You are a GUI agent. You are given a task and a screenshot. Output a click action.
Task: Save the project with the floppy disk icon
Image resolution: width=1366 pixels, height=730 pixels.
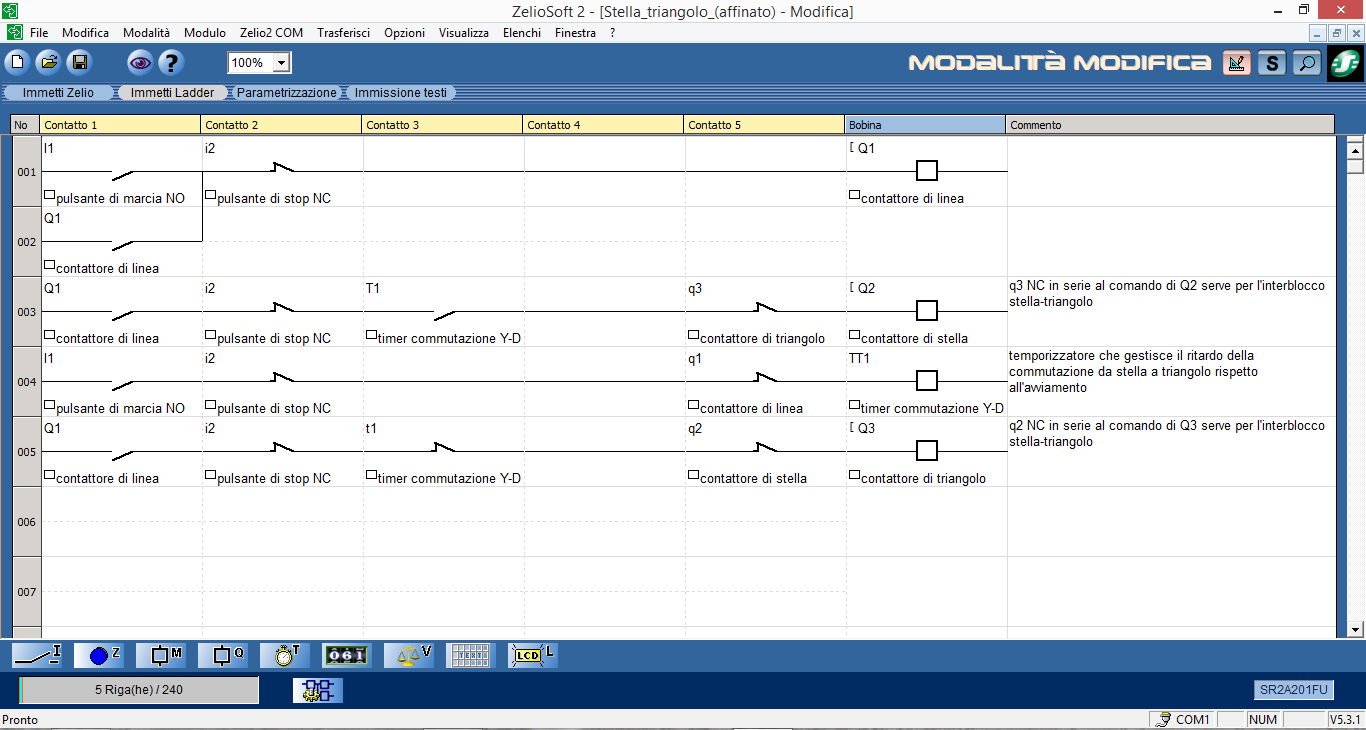[x=79, y=63]
